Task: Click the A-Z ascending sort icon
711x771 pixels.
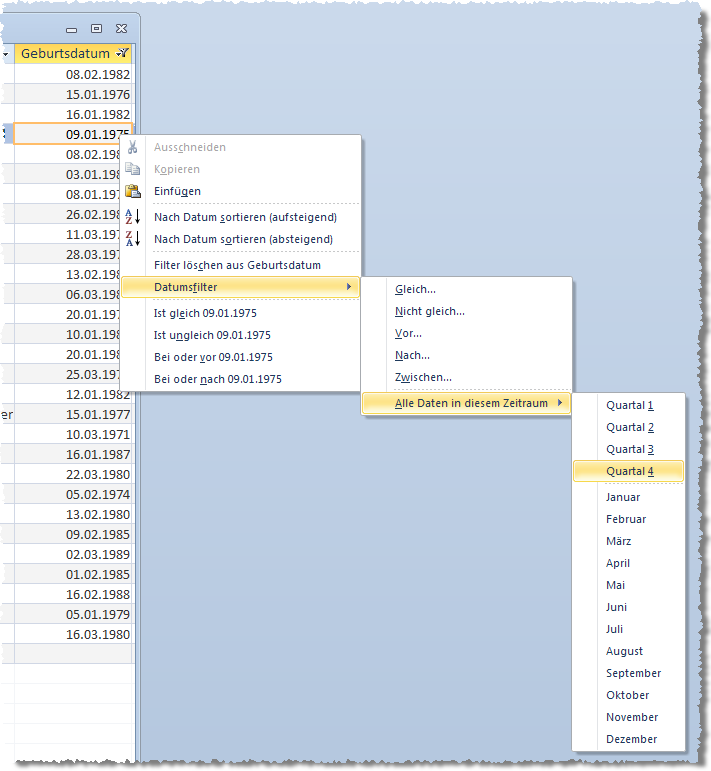Action: (x=133, y=217)
